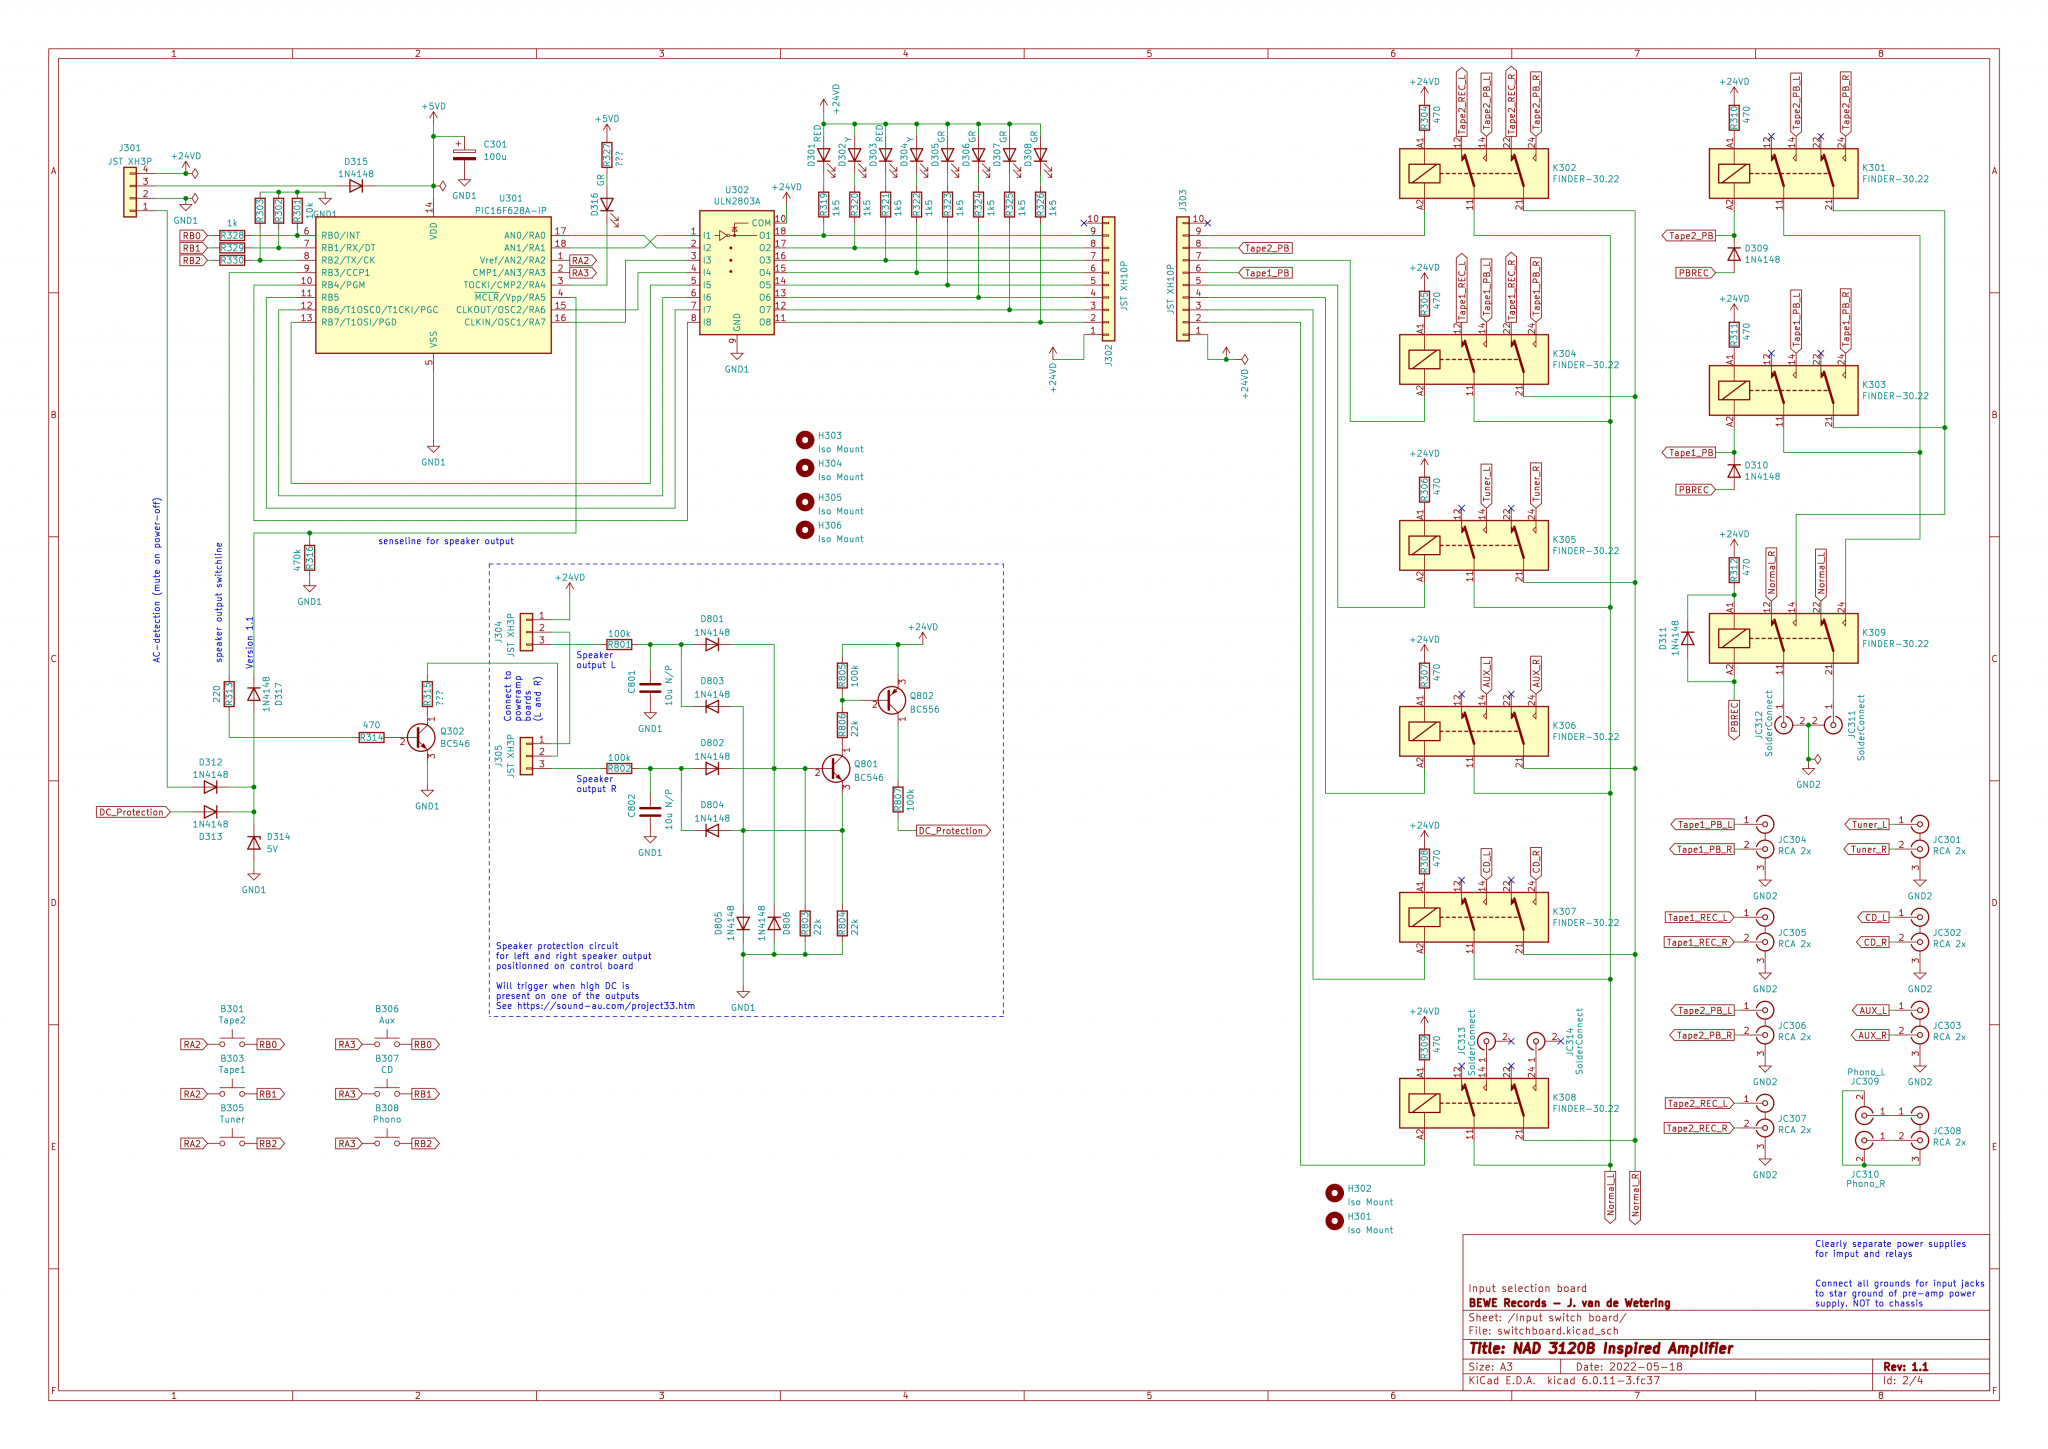Click the 'Version 1.1' label
The height and width of the screenshot is (1449, 2048).
tap(251, 642)
